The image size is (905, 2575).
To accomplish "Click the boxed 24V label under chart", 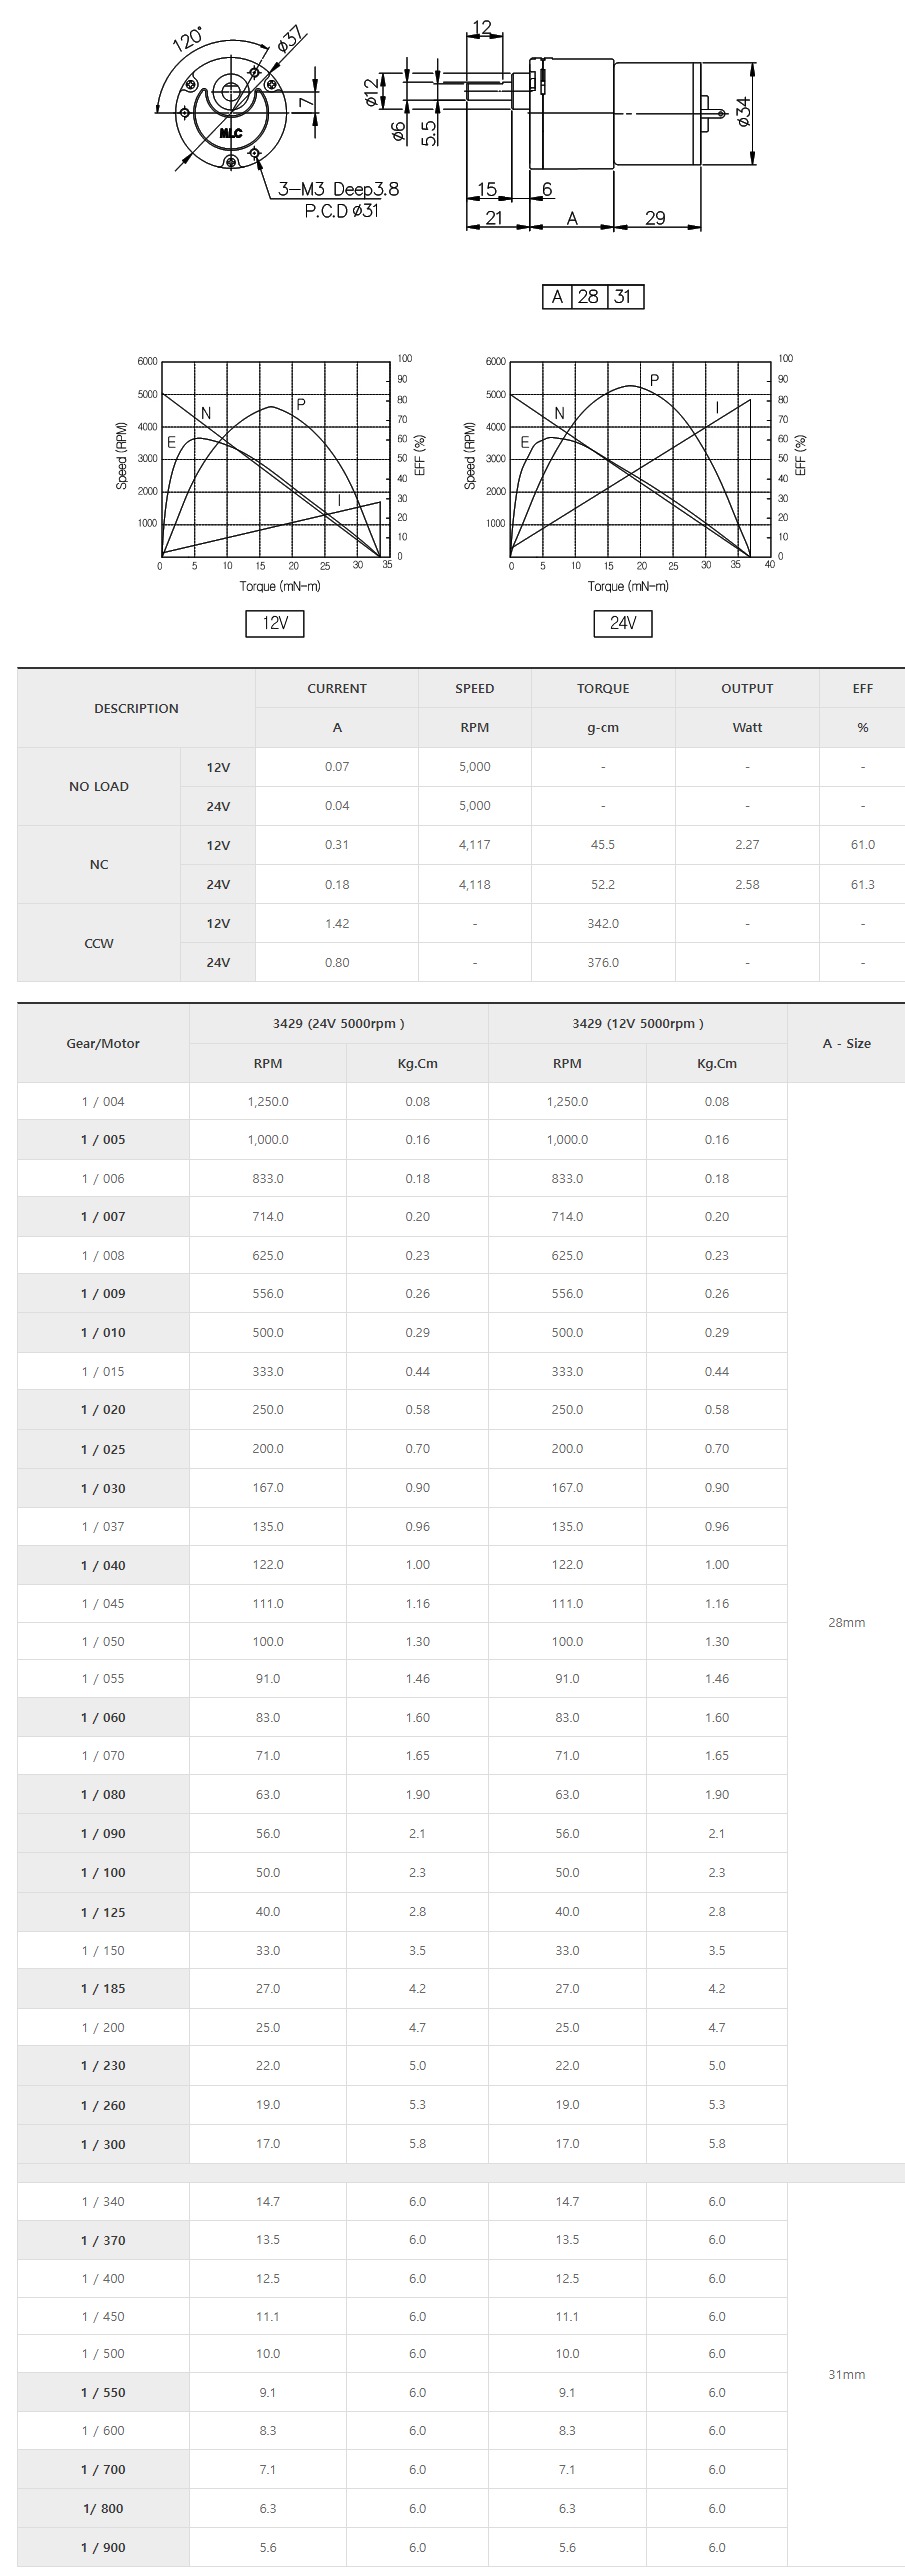I will coord(623,623).
